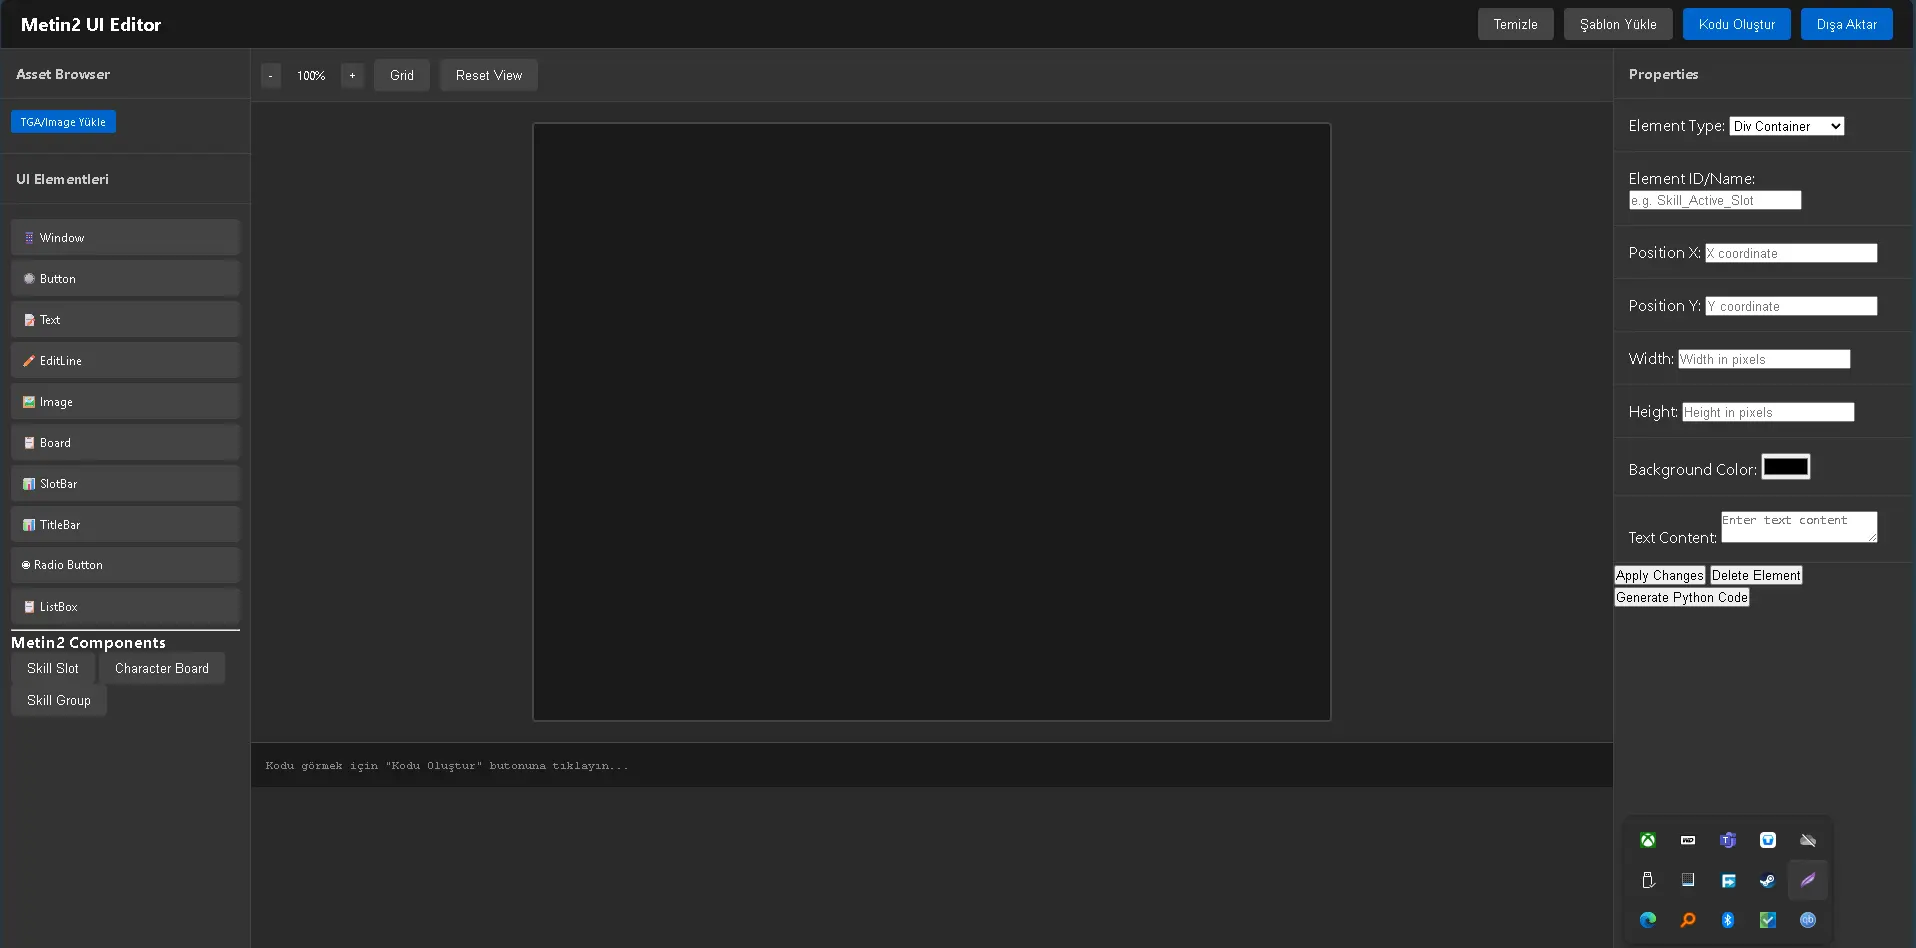Viewport: 1916px width, 948px height.
Task: Focus the Element ID/Name field
Action: click(1715, 200)
